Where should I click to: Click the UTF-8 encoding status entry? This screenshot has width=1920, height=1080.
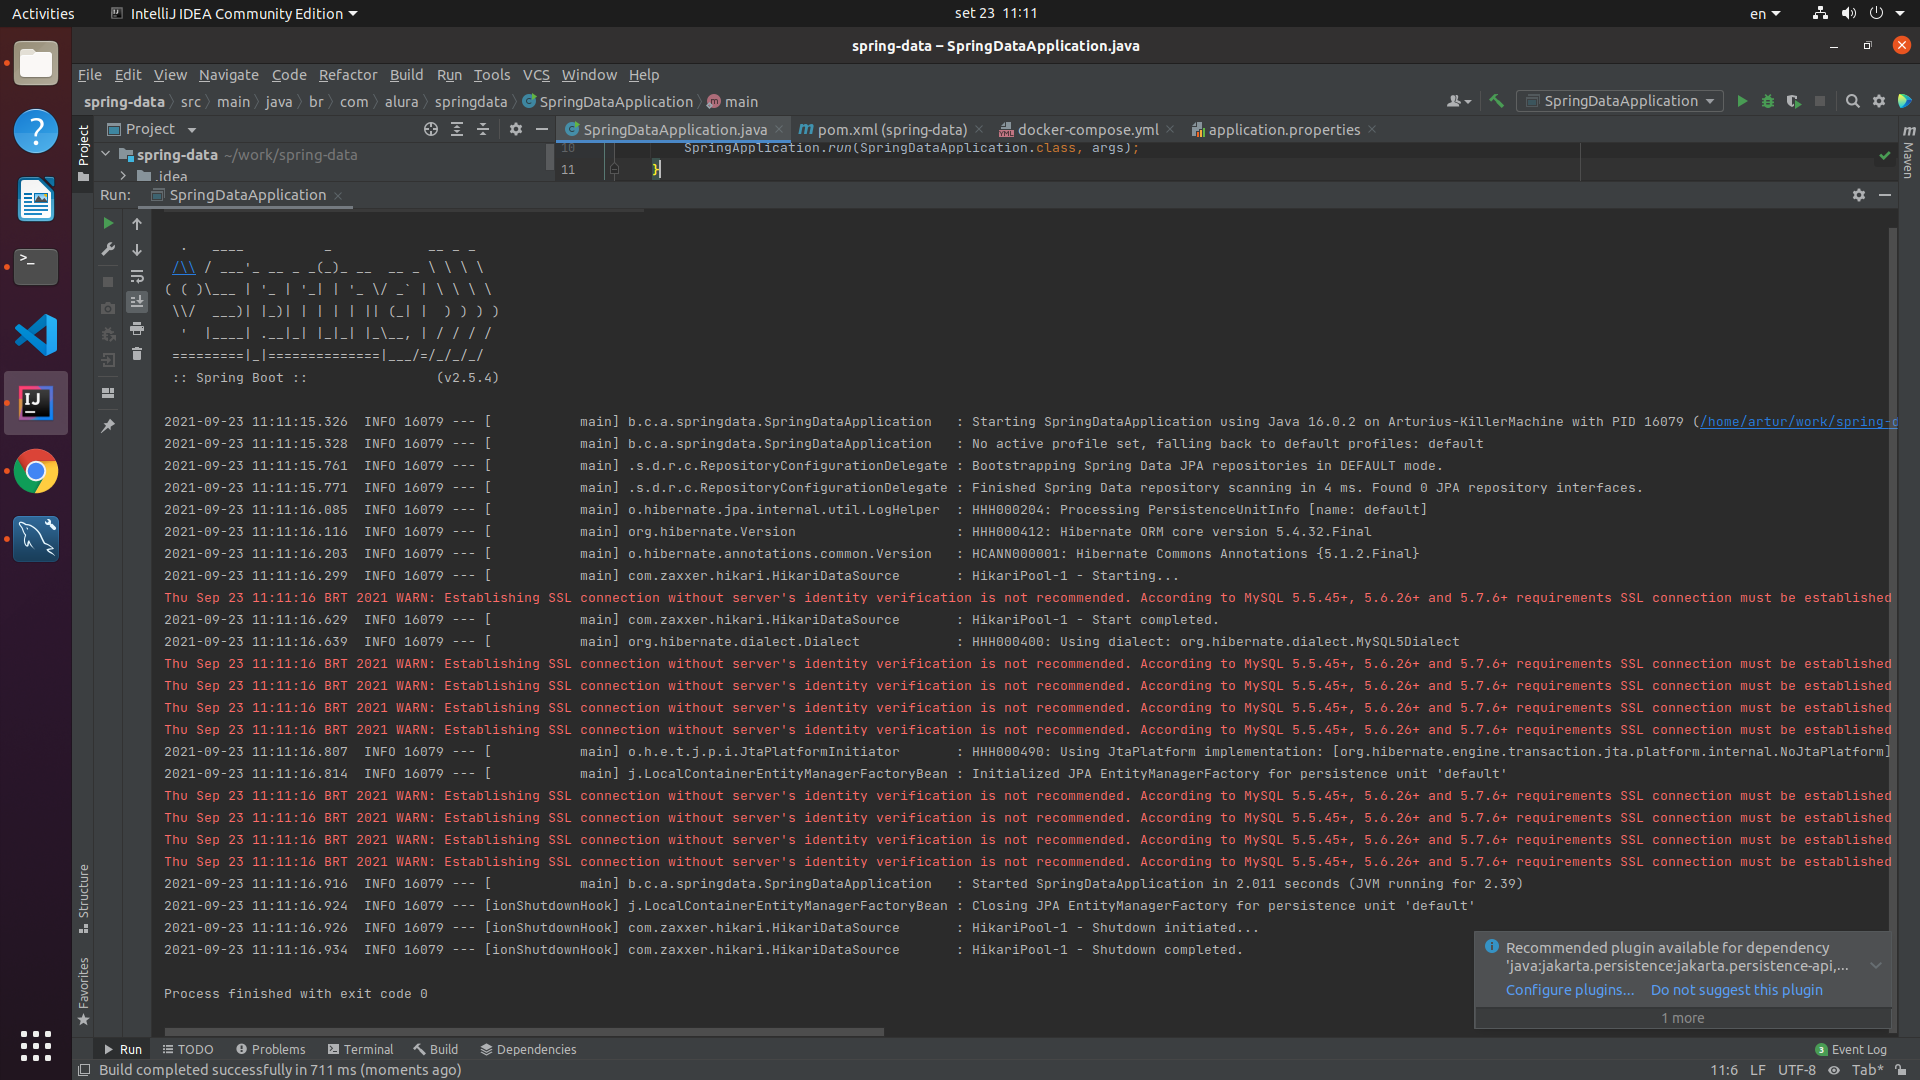(1796, 1070)
